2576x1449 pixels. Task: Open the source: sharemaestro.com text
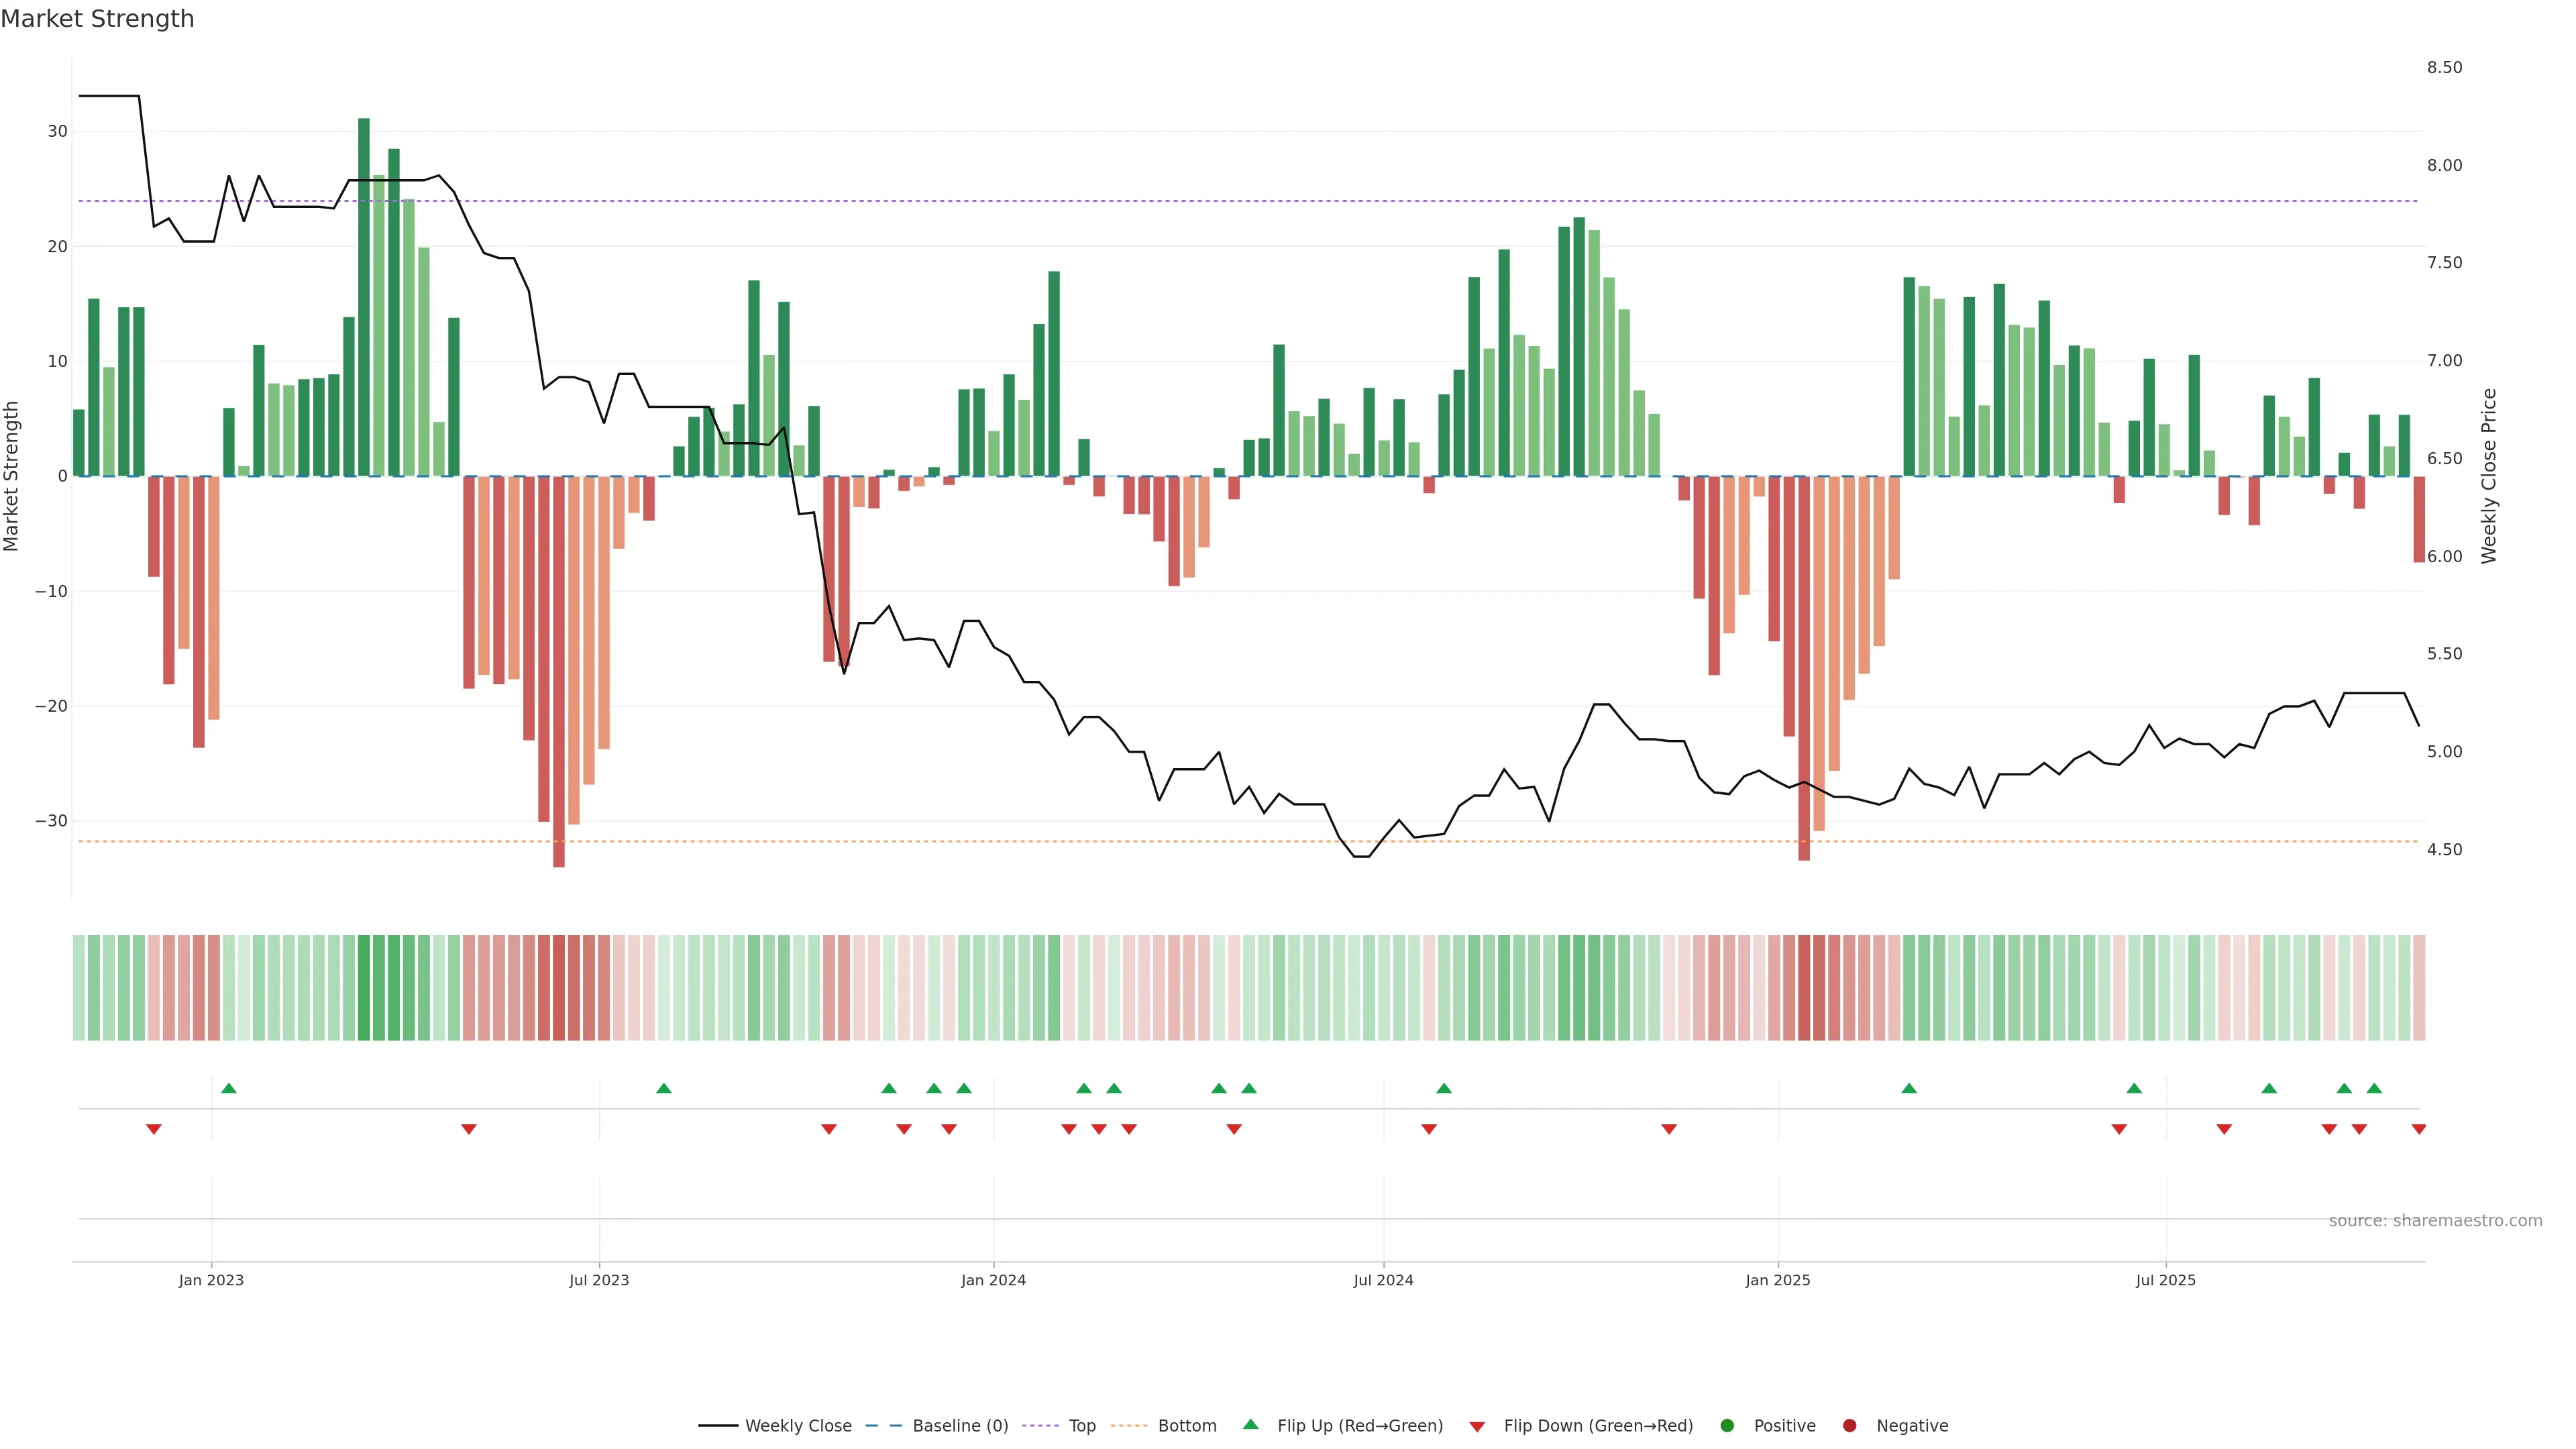tap(2435, 1220)
